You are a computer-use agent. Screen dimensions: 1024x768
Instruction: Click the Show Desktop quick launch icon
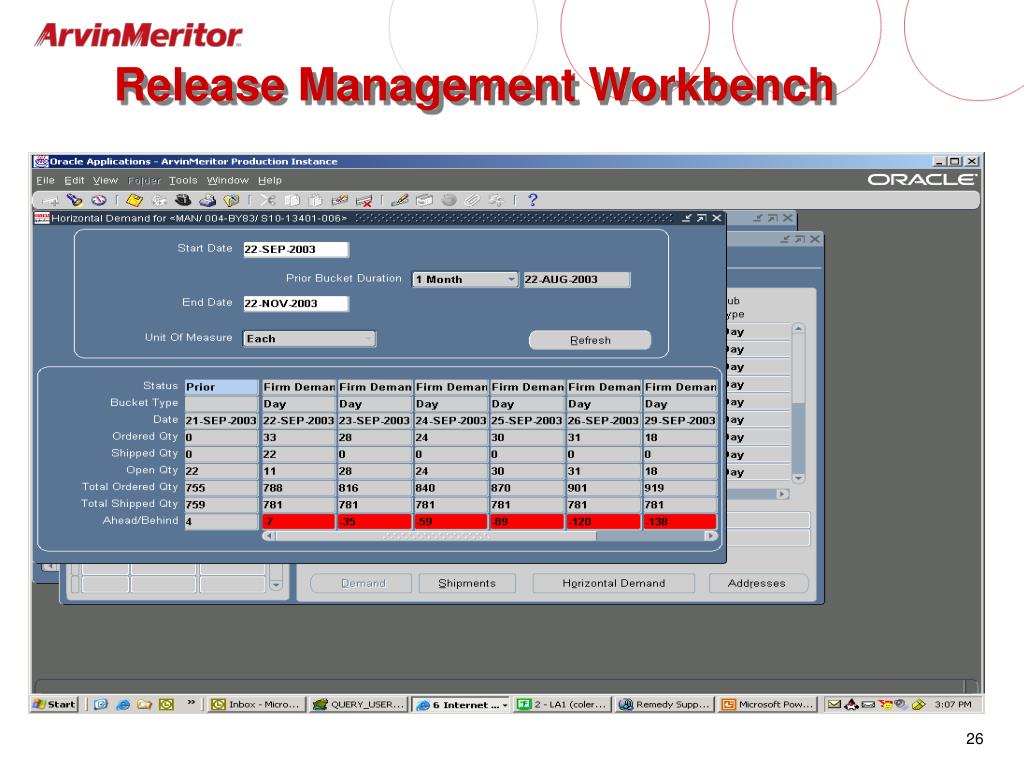[x=101, y=704]
